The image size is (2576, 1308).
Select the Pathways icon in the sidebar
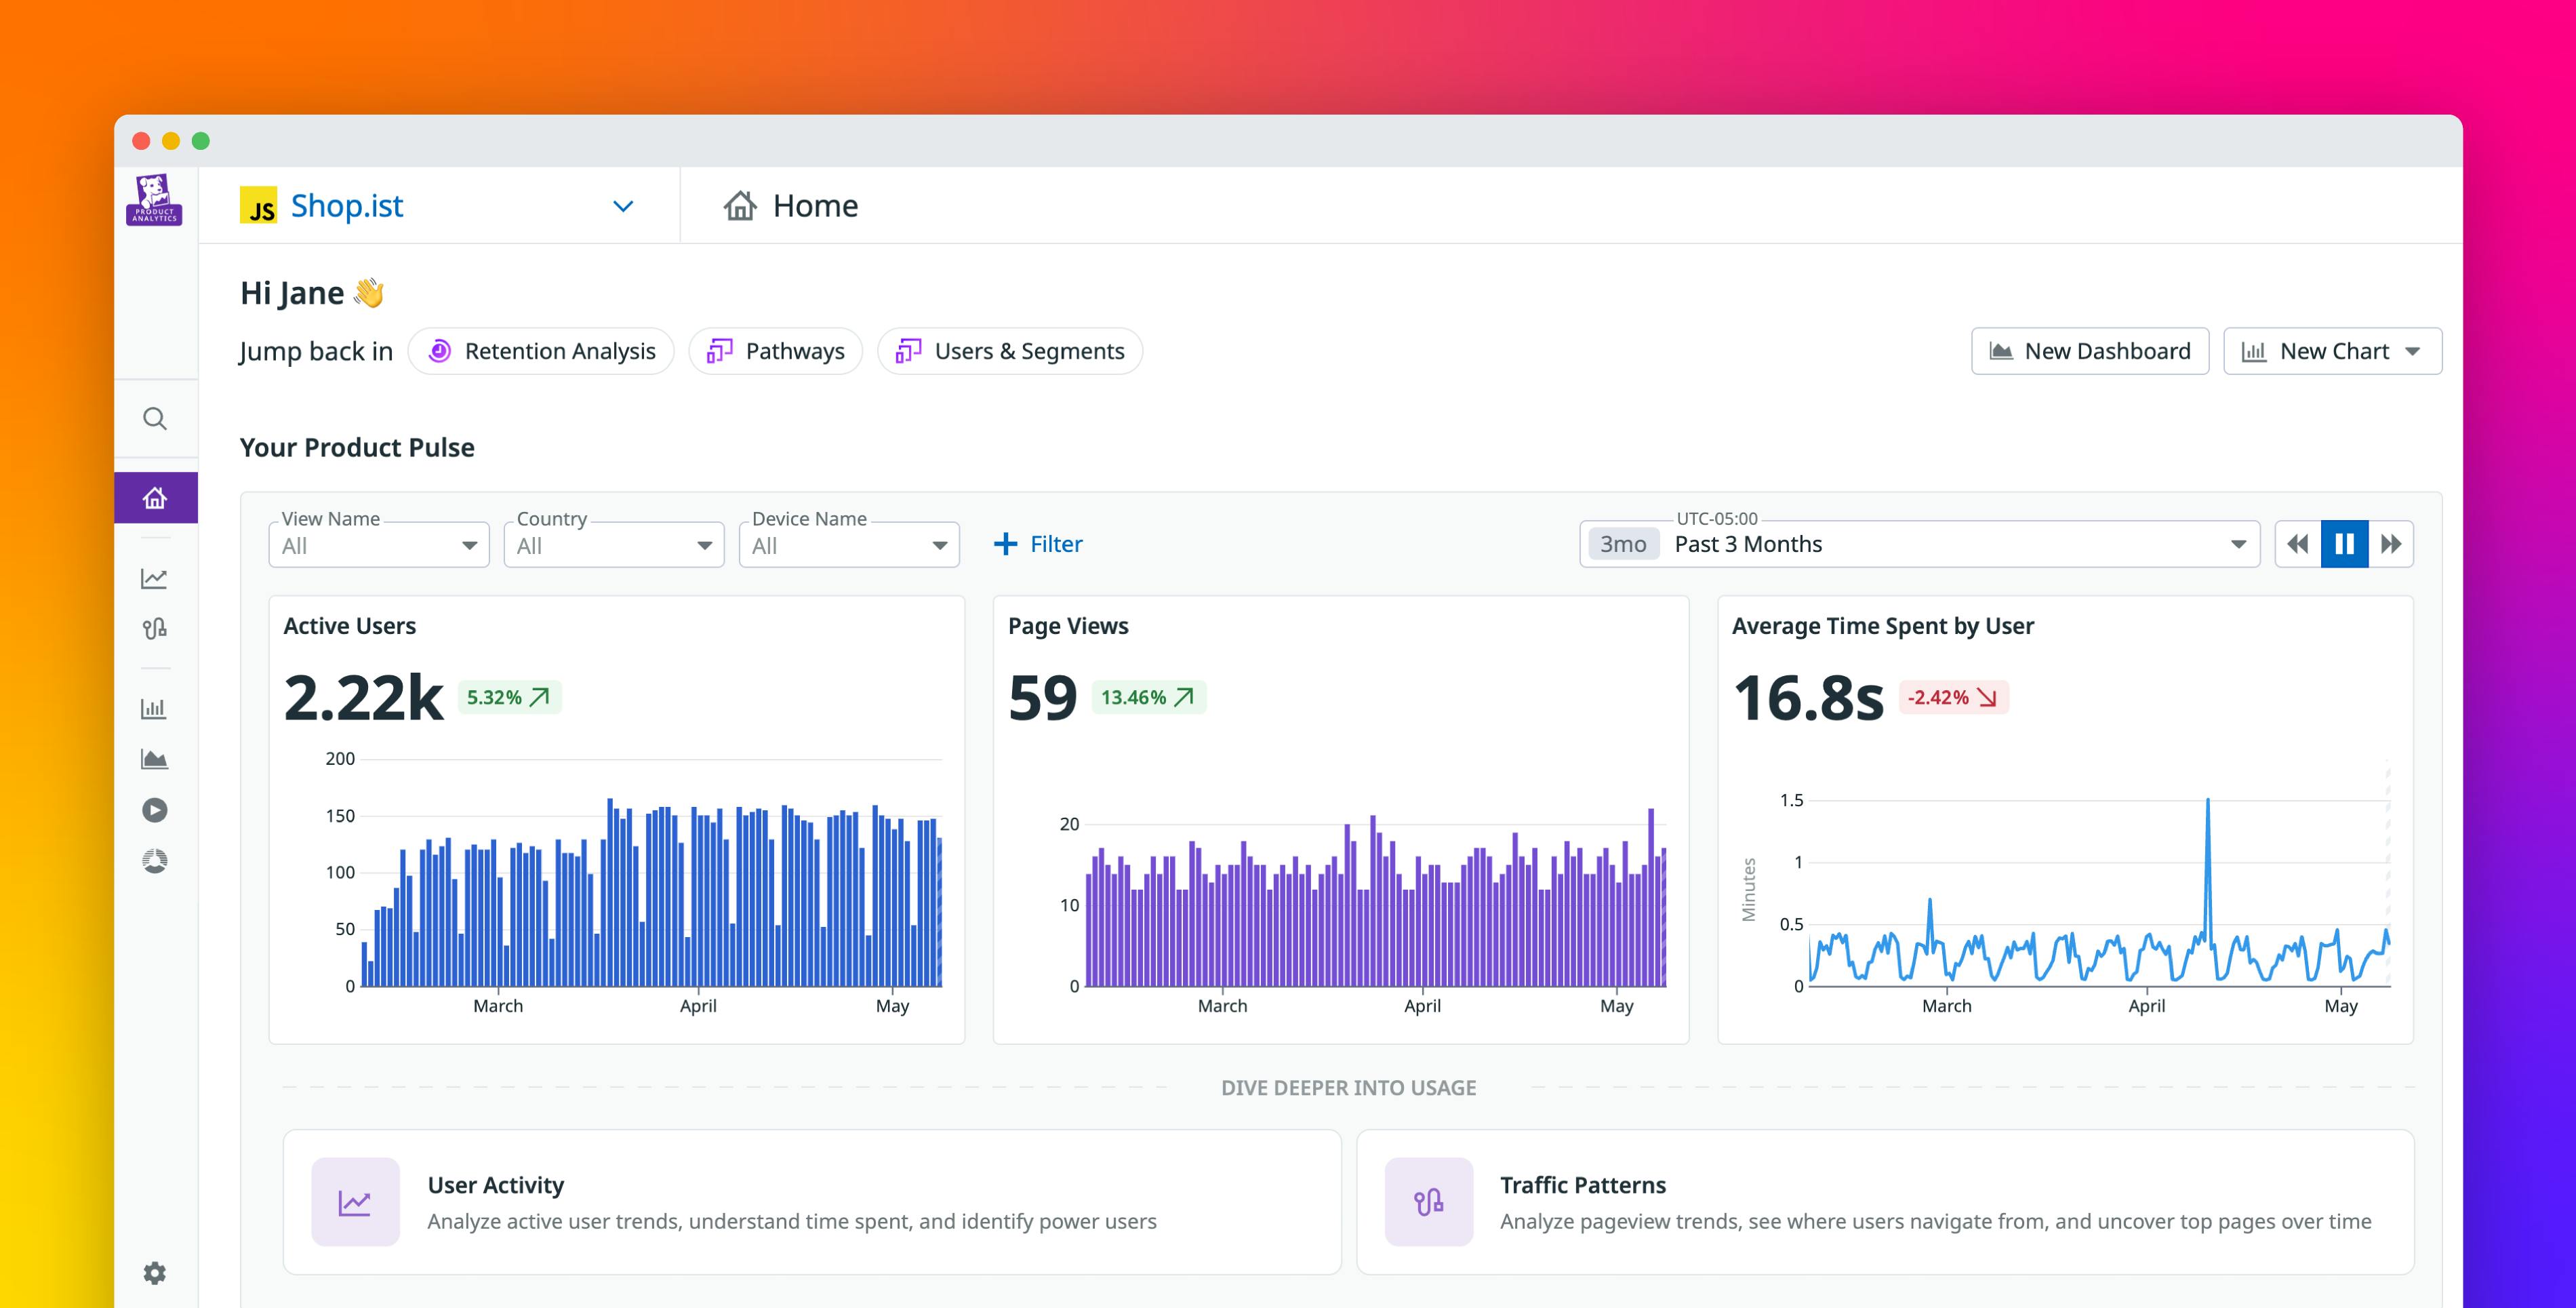(x=155, y=628)
